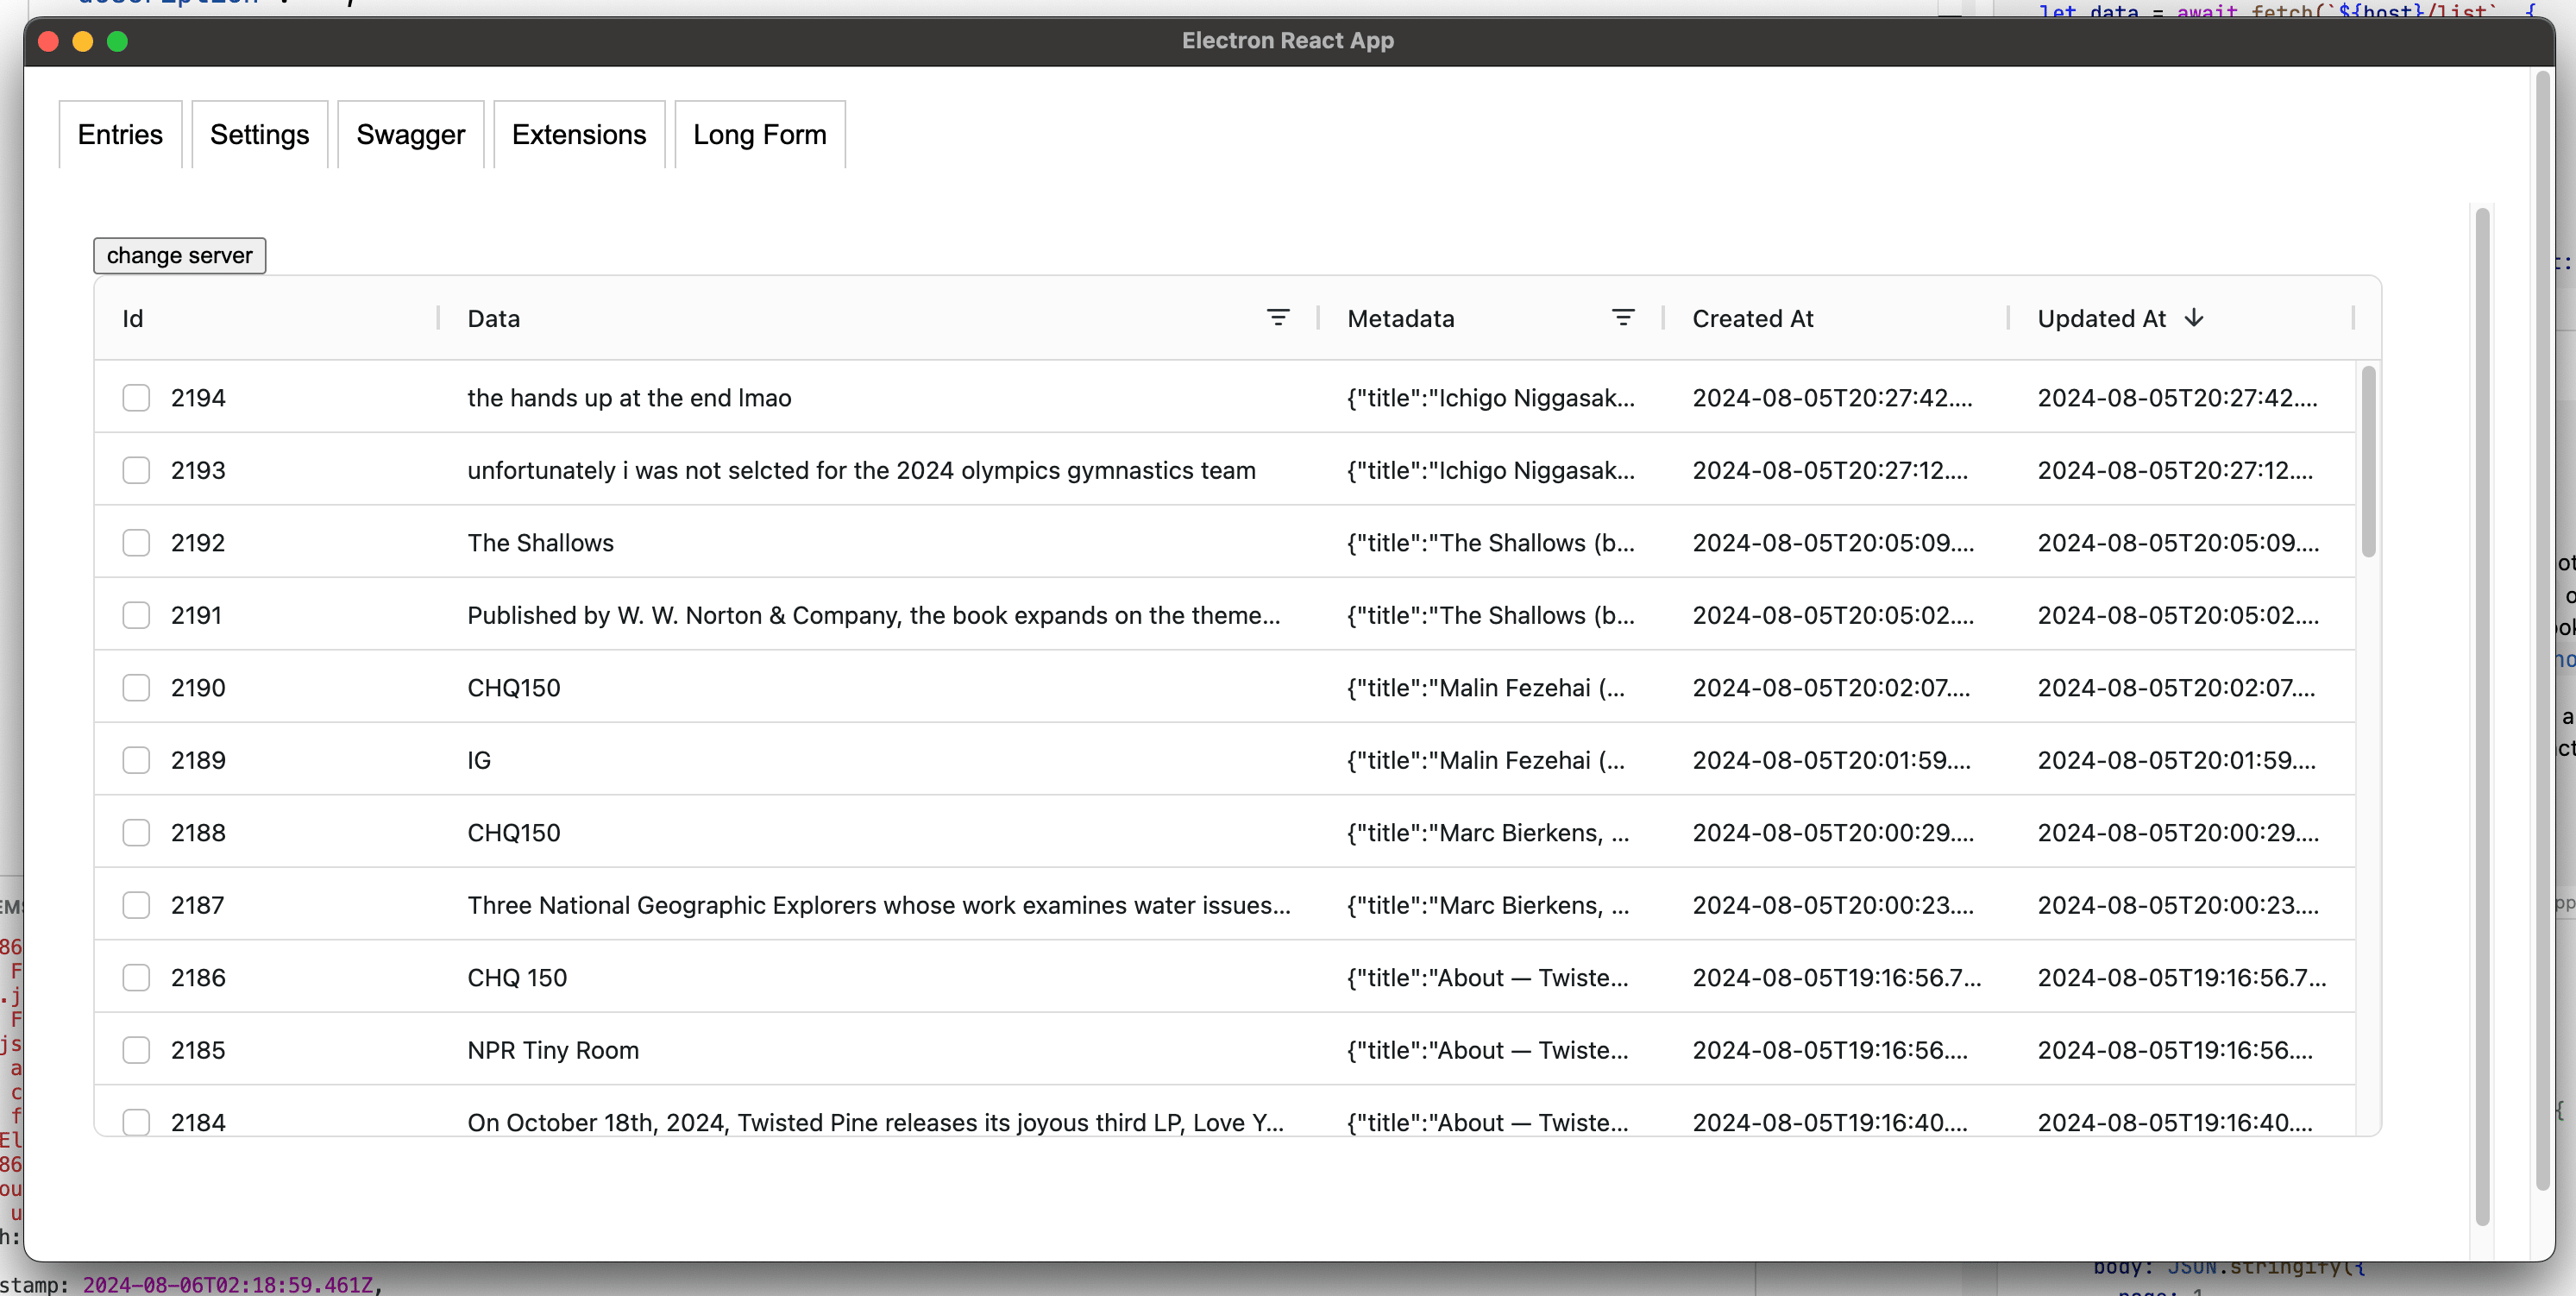
Task: Switch to the Settings tab
Action: point(259,135)
